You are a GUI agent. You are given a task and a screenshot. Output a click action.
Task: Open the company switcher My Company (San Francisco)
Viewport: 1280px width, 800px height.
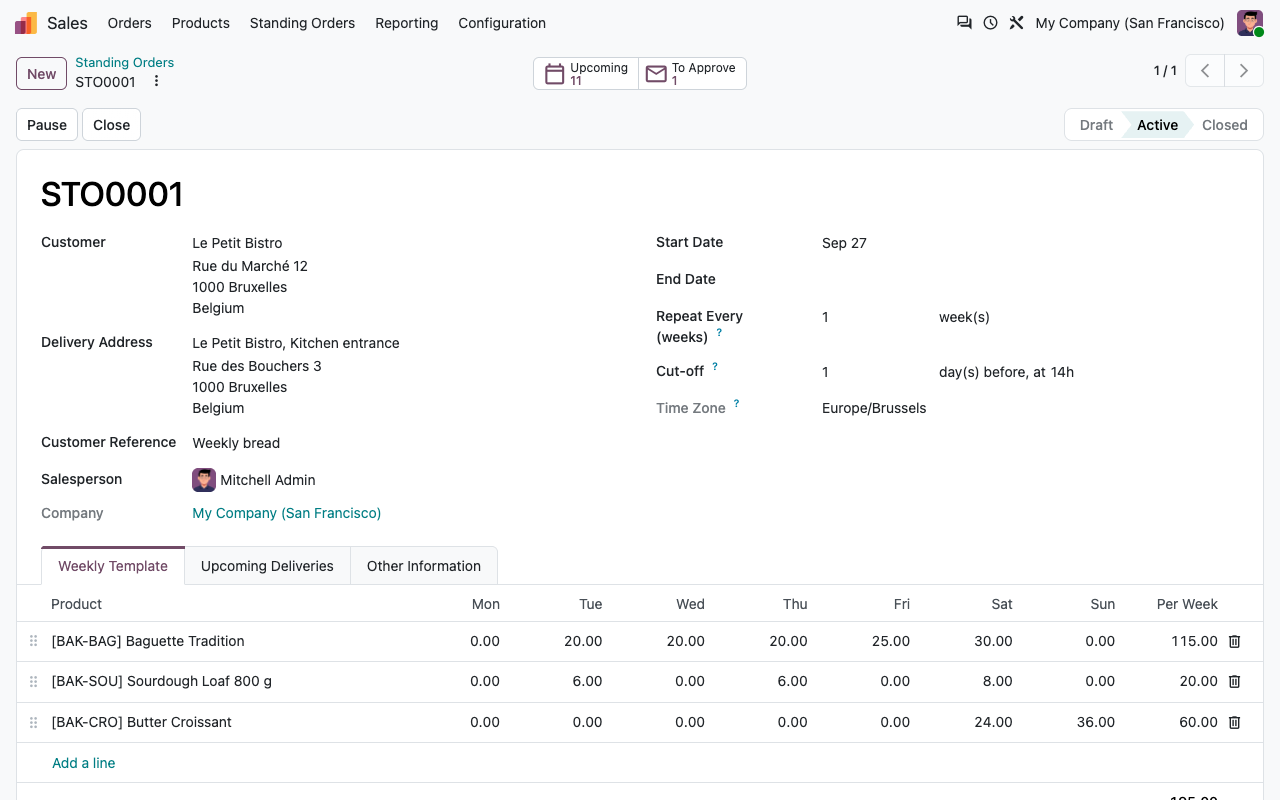1130,23
